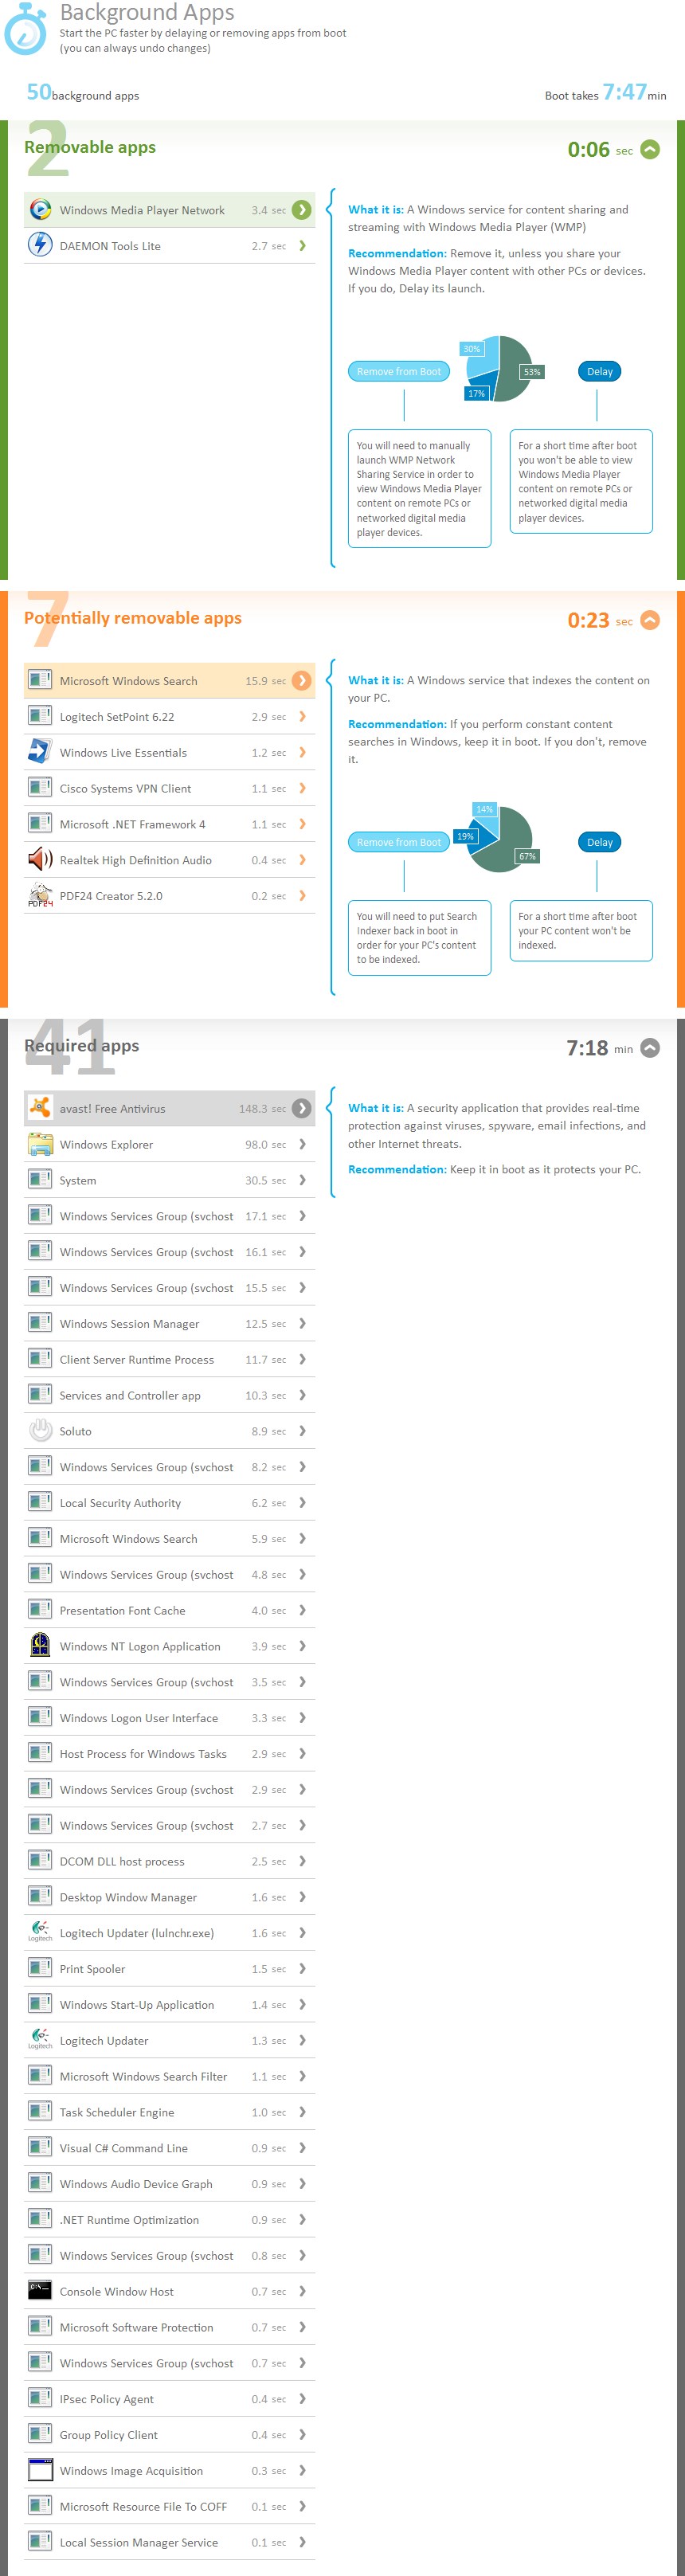Expand details arrow for Print Spooler

(x=302, y=1969)
